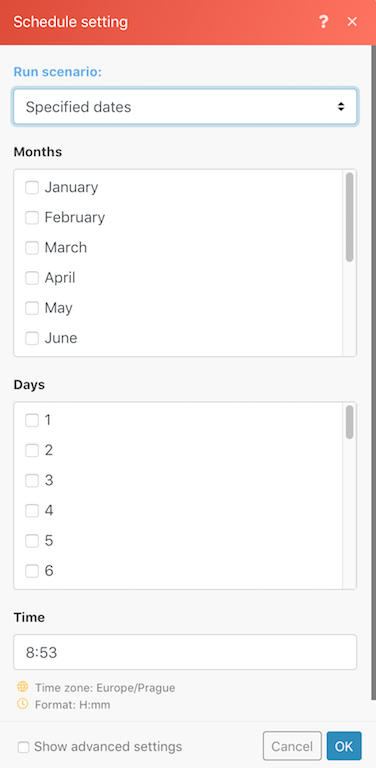Click the Months list scrollbar
The width and height of the screenshot is (376, 768).
pyautogui.click(x=350, y=217)
